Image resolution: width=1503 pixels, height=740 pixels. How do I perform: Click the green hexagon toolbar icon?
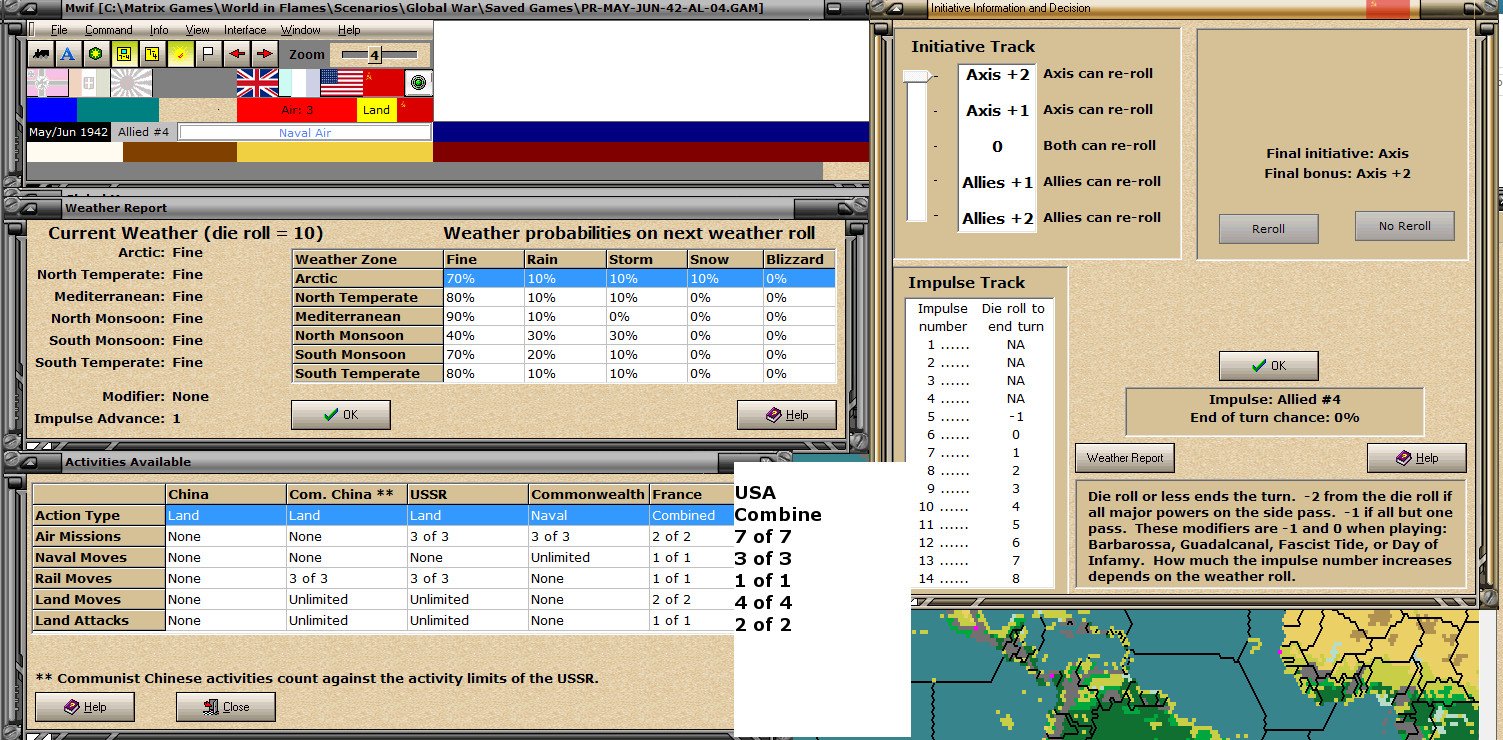click(x=95, y=54)
